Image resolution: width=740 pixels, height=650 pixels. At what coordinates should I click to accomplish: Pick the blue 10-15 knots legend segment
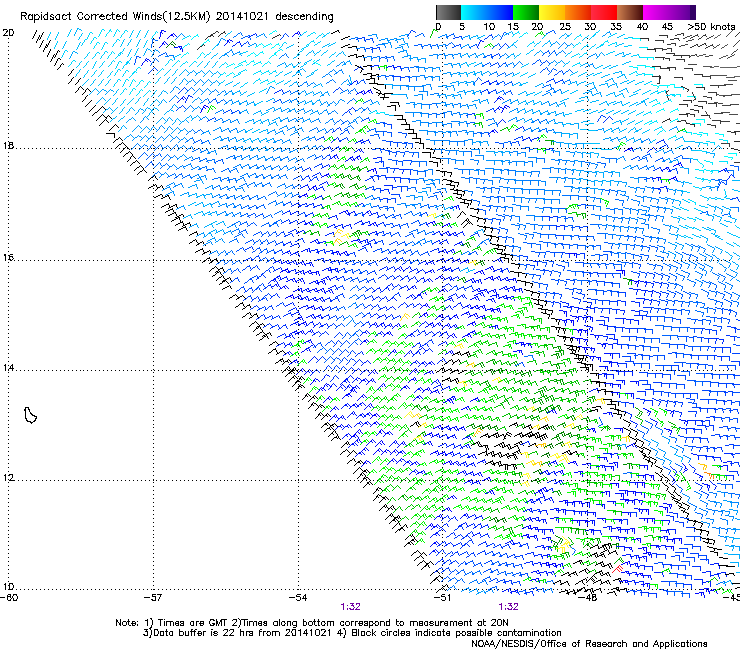tap(500, 12)
